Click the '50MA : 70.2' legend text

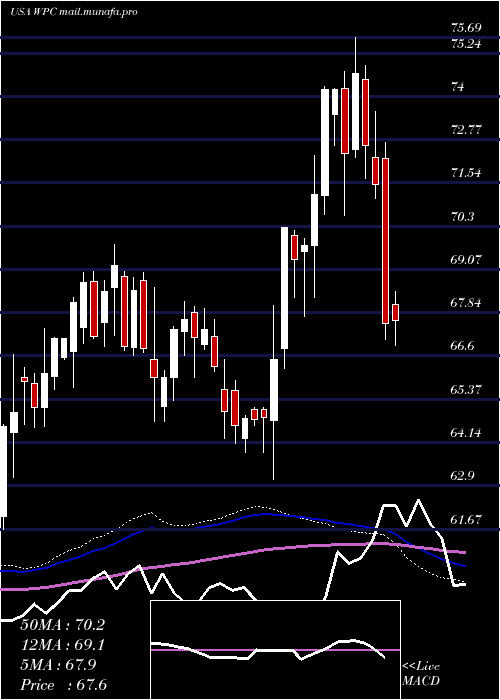pos(62,625)
